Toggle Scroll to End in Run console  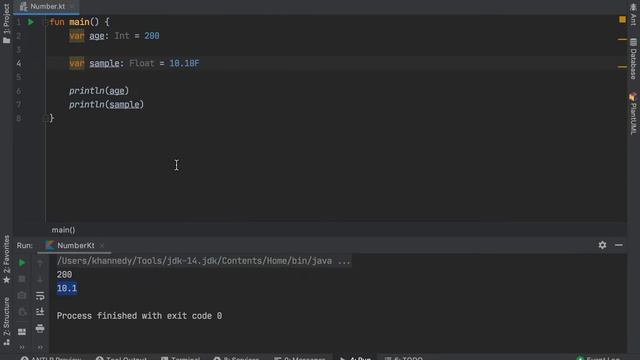(40, 312)
